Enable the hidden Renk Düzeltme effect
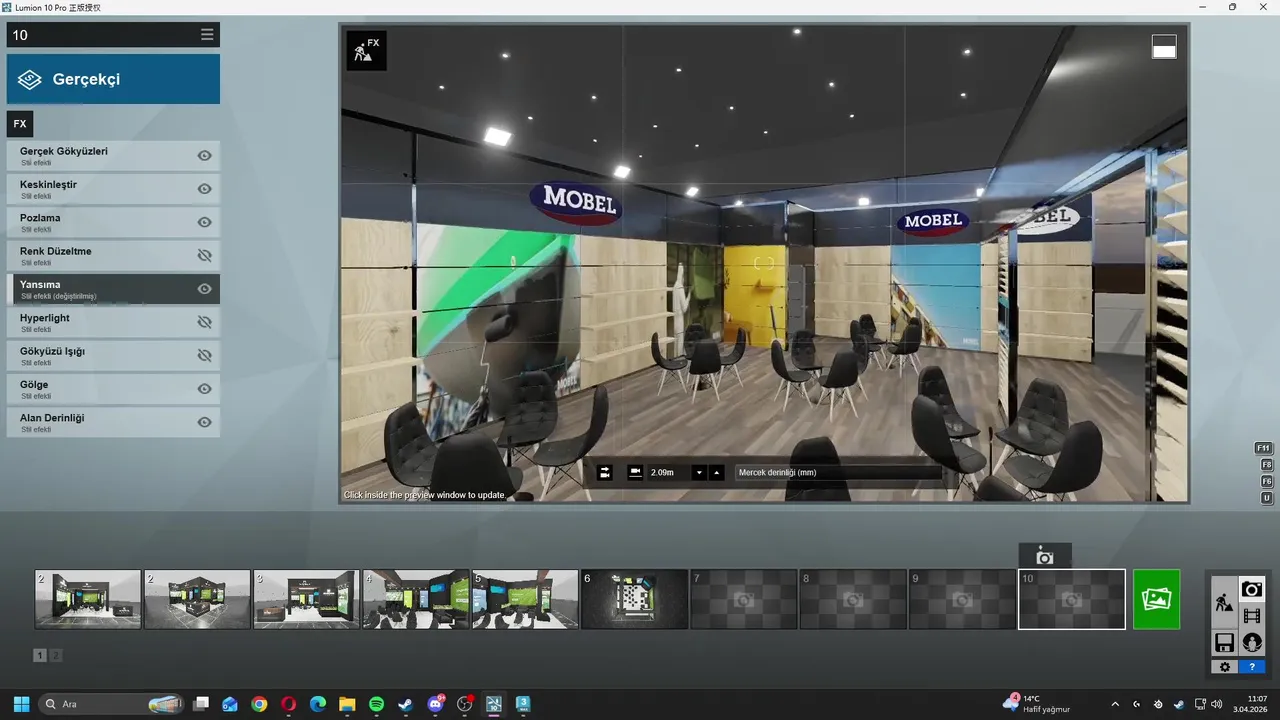 click(205, 256)
